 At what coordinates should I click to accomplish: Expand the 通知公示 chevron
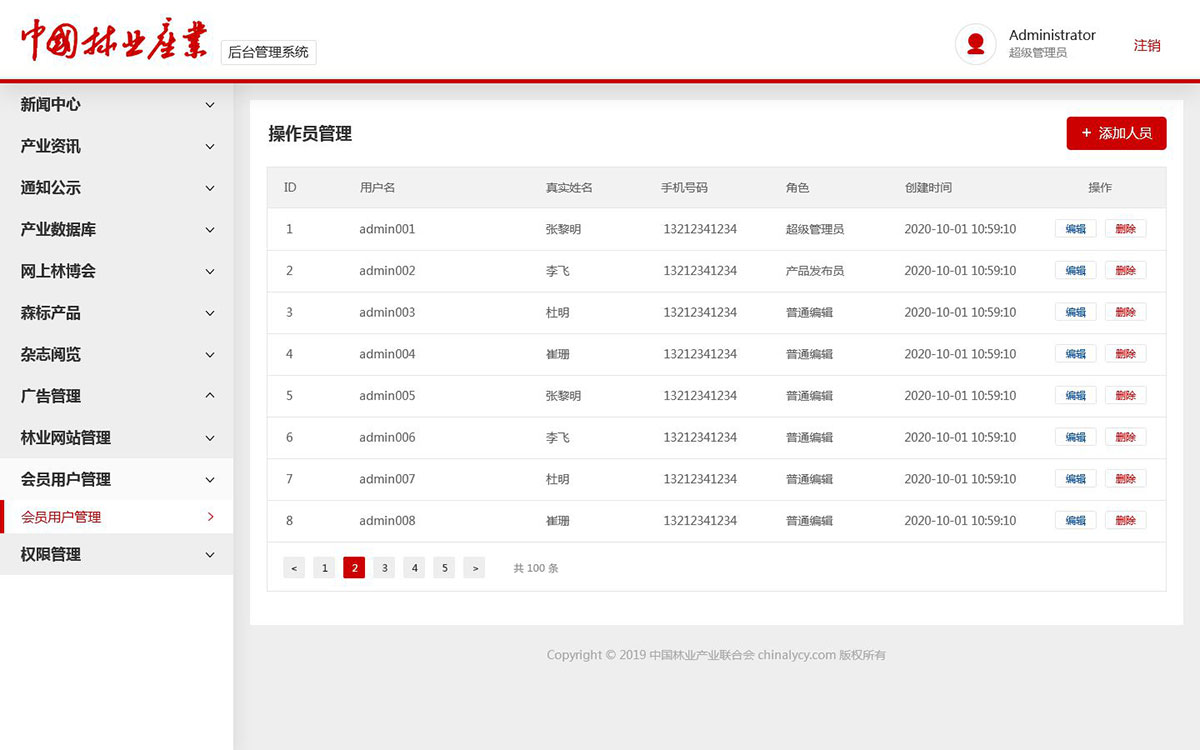[x=210, y=188]
